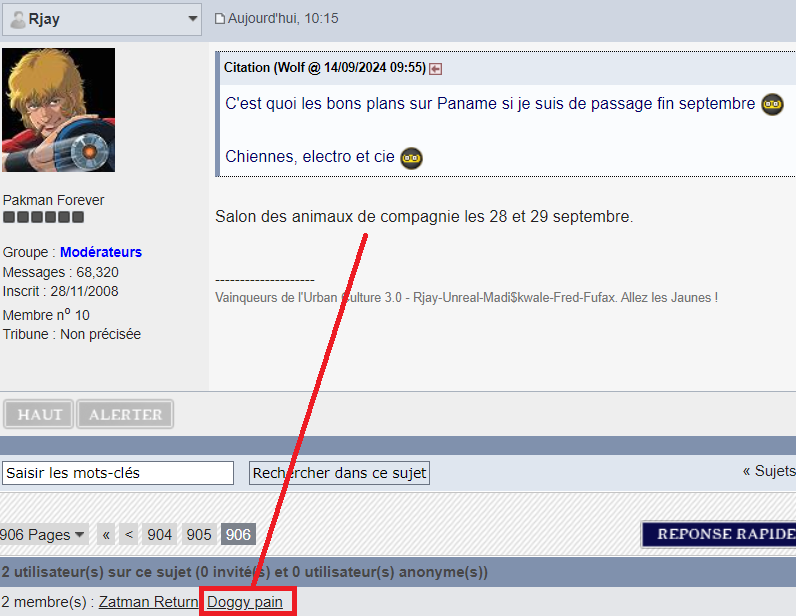796x616 pixels.
Task: Go to previous page with < button
Action: click(x=129, y=535)
